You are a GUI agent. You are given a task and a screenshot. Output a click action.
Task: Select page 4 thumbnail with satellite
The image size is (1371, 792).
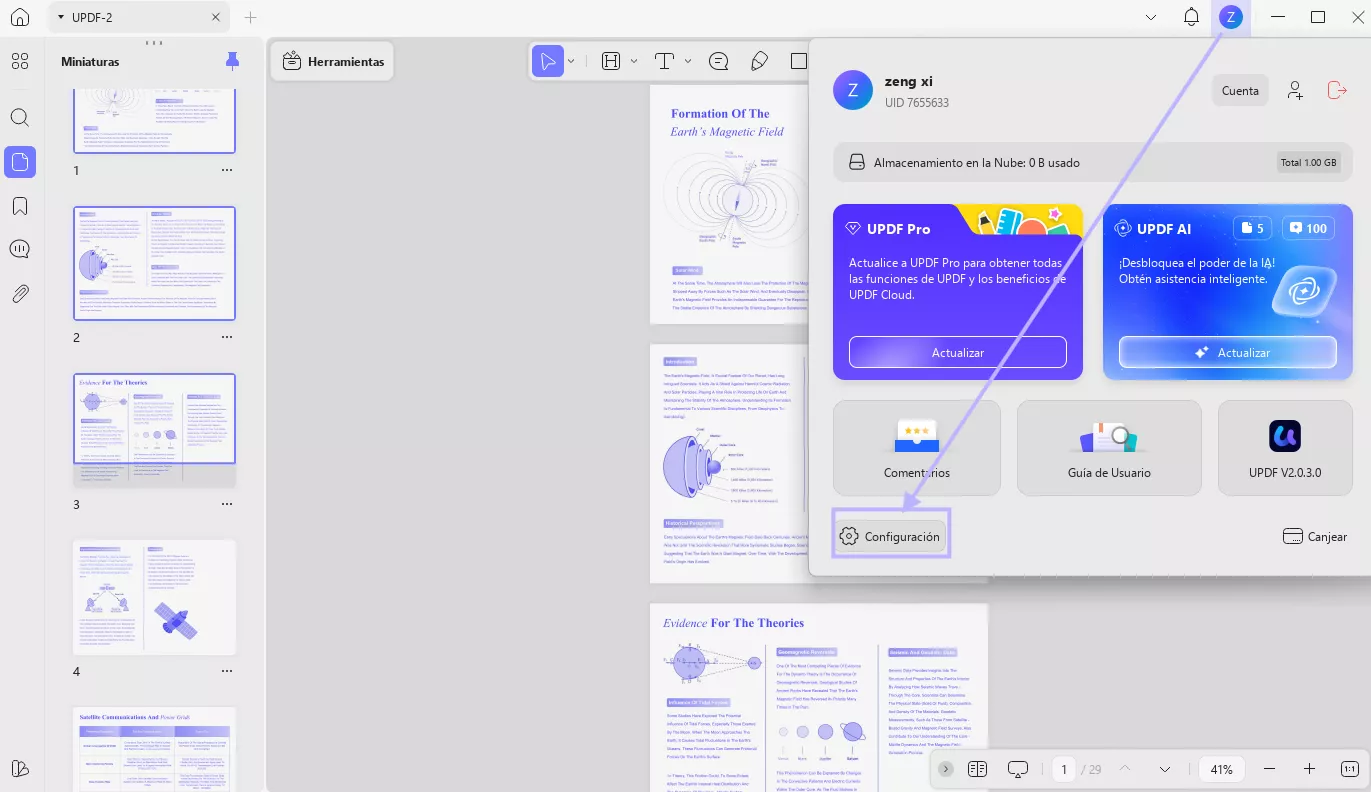coord(155,597)
